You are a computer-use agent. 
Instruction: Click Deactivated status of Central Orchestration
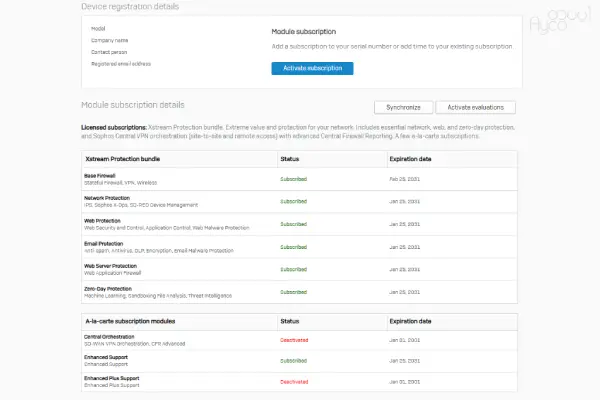pos(294,340)
